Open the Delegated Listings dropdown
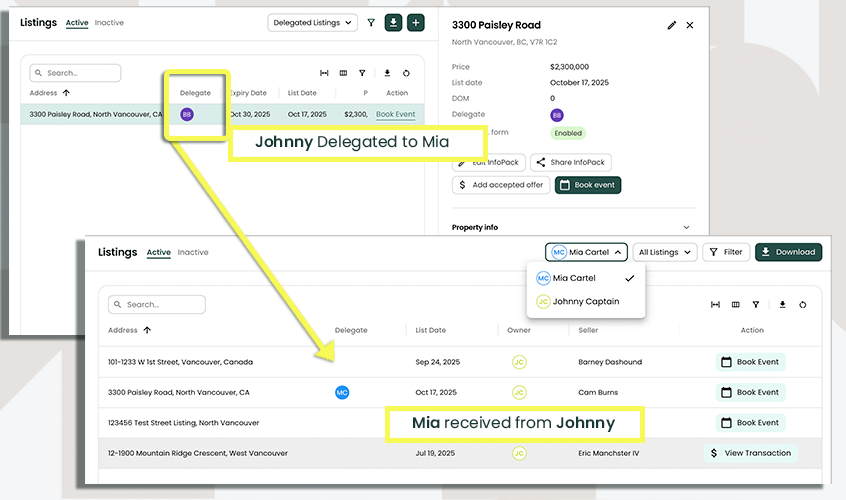The height and width of the screenshot is (500, 846). click(x=313, y=22)
